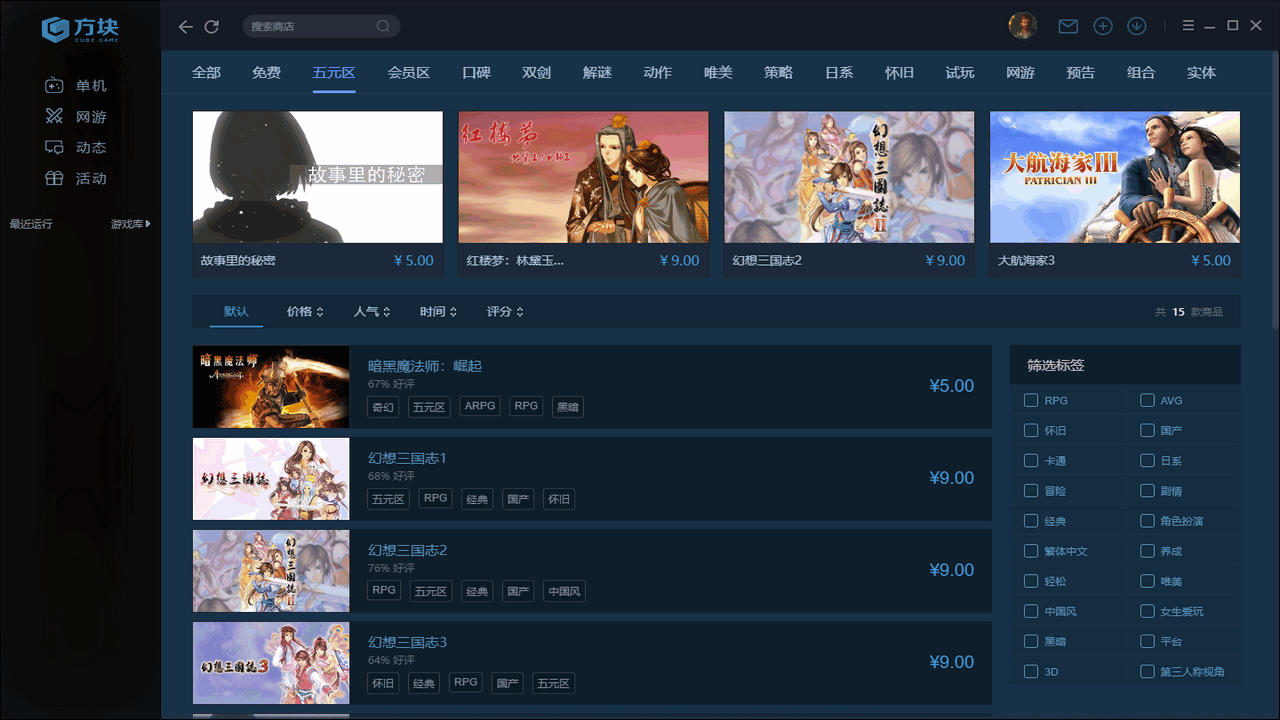Open the user avatar profile
Image resolution: width=1280 pixels, height=720 pixels.
(1023, 25)
